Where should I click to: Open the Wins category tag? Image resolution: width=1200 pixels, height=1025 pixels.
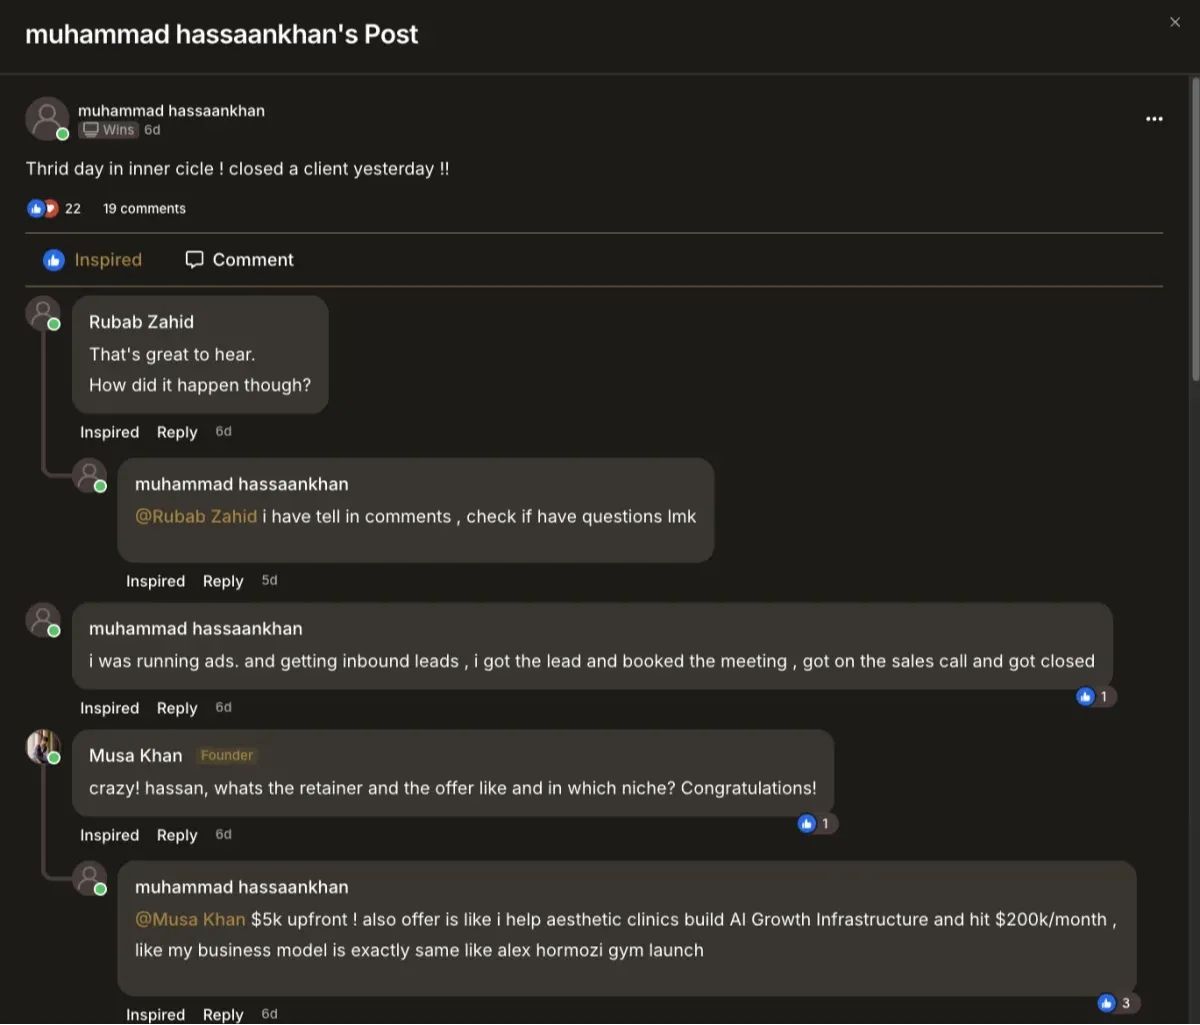(x=108, y=130)
